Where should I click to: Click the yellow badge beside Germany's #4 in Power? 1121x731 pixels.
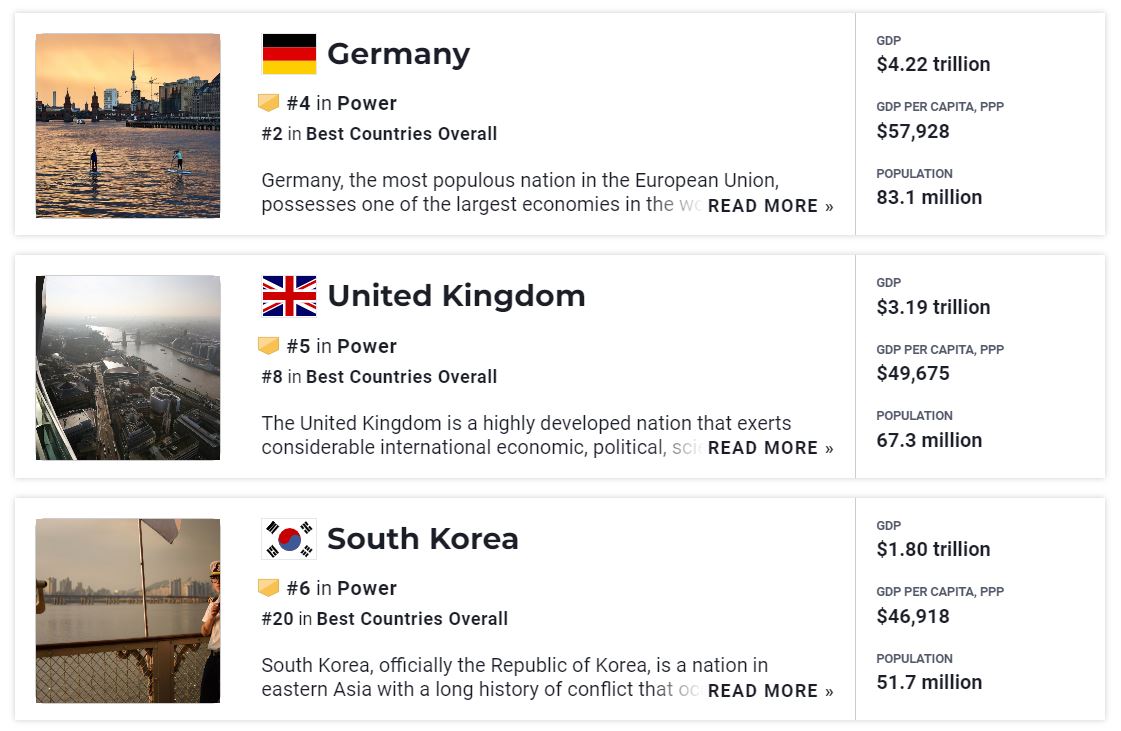pos(269,103)
